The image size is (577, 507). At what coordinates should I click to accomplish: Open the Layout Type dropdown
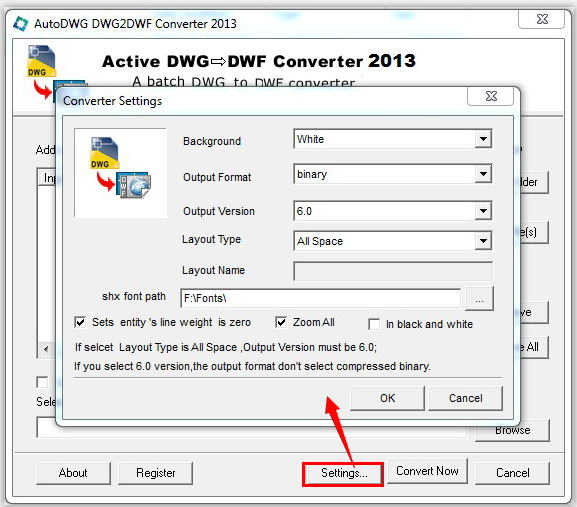tap(483, 241)
